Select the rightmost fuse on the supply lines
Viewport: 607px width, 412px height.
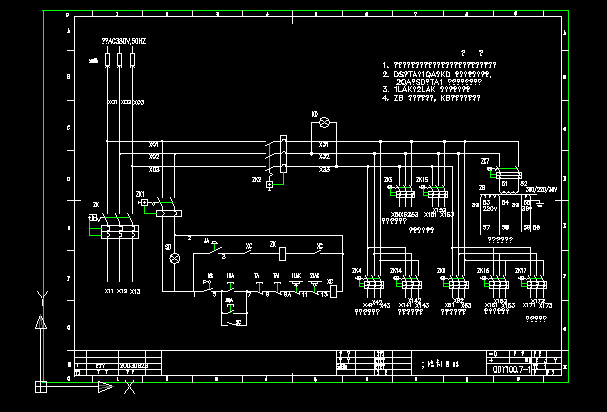tap(132, 60)
